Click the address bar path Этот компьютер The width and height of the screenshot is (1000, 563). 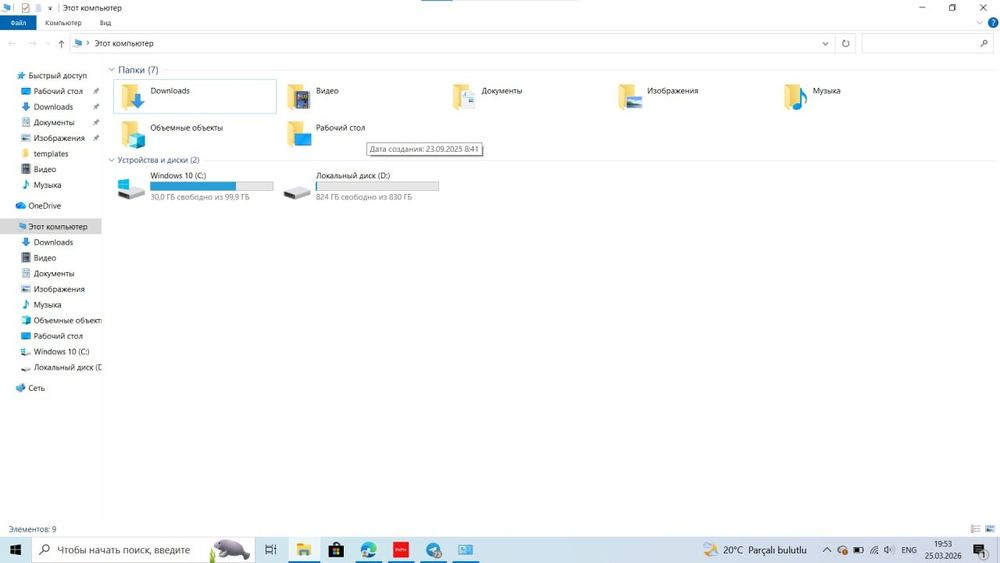(124, 43)
